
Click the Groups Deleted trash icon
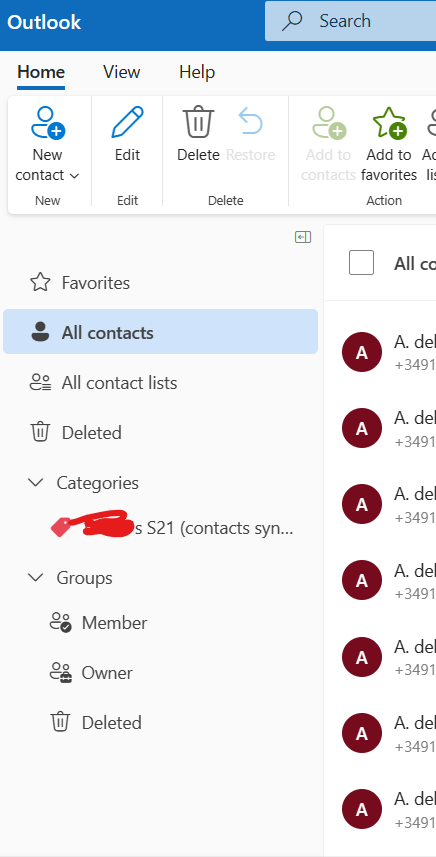pyautogui.click(x=59, y=722)
